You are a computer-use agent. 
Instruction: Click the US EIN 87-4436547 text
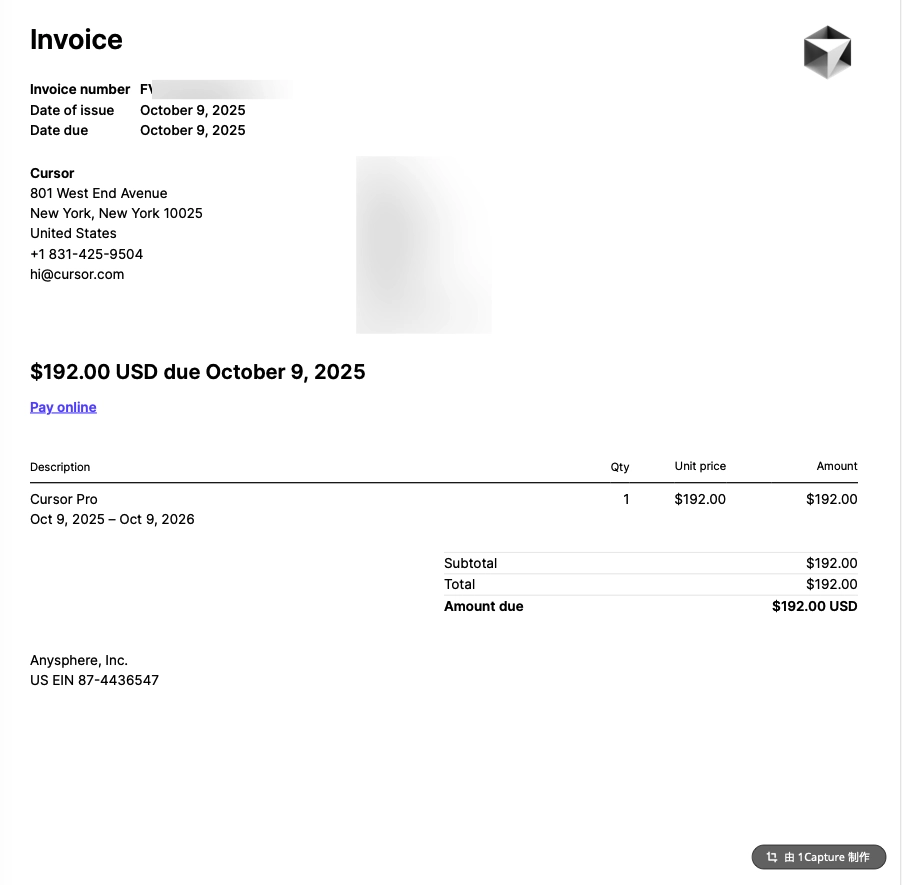(x=94, y=680)
